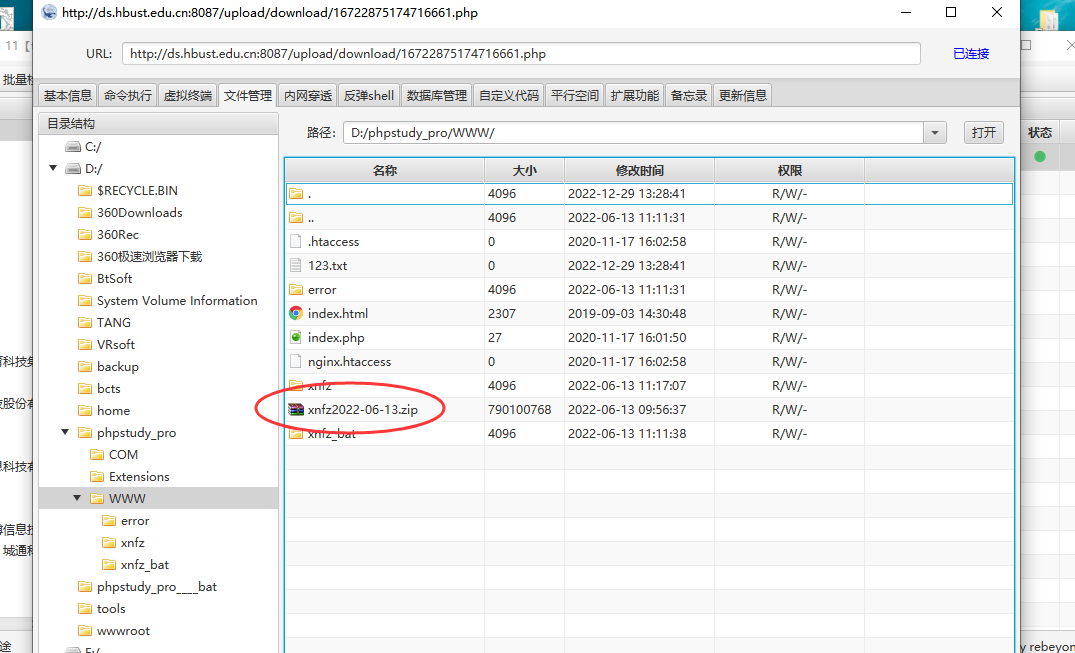Collapse the phpstudy_pro folder node
Image resolution: width=1075 pixels, height=653 pixels.
point(65,432)
